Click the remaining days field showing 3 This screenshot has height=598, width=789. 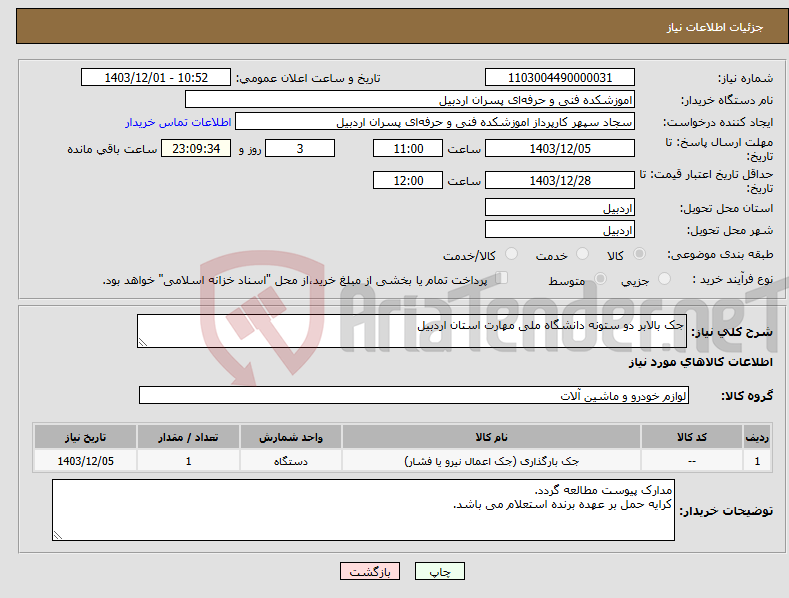[300, 148]
